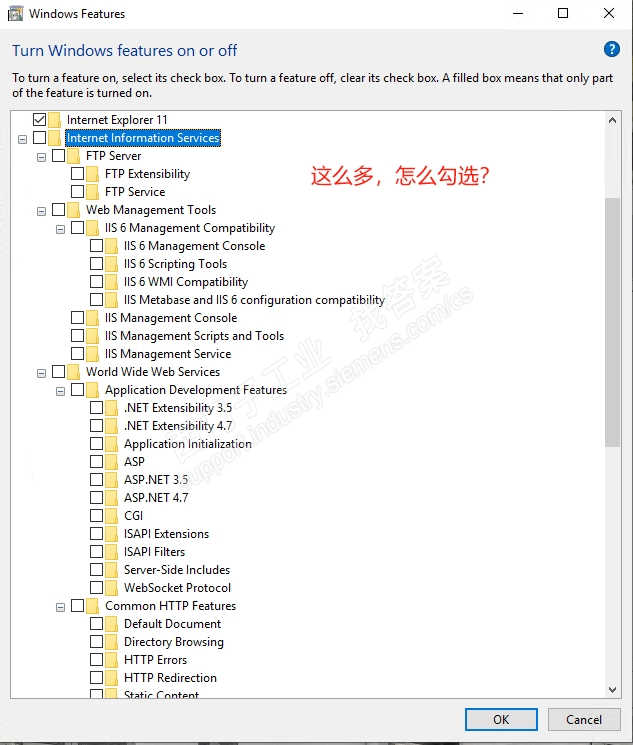Maximize the Windows Features dialog

coord(563,13)
